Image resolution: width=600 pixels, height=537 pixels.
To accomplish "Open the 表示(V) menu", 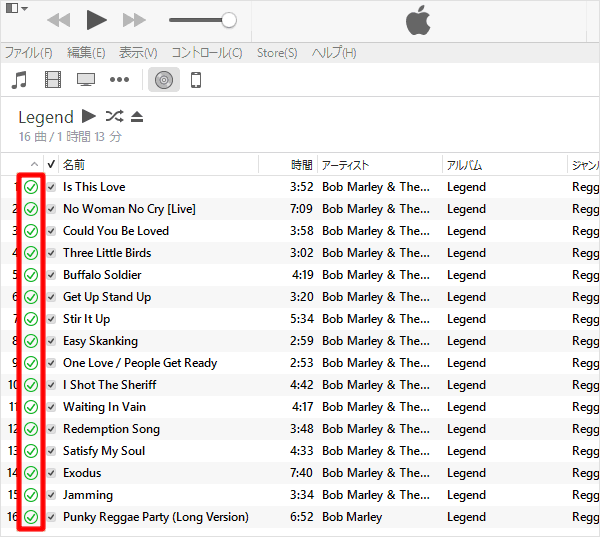I will click(138, 53).
